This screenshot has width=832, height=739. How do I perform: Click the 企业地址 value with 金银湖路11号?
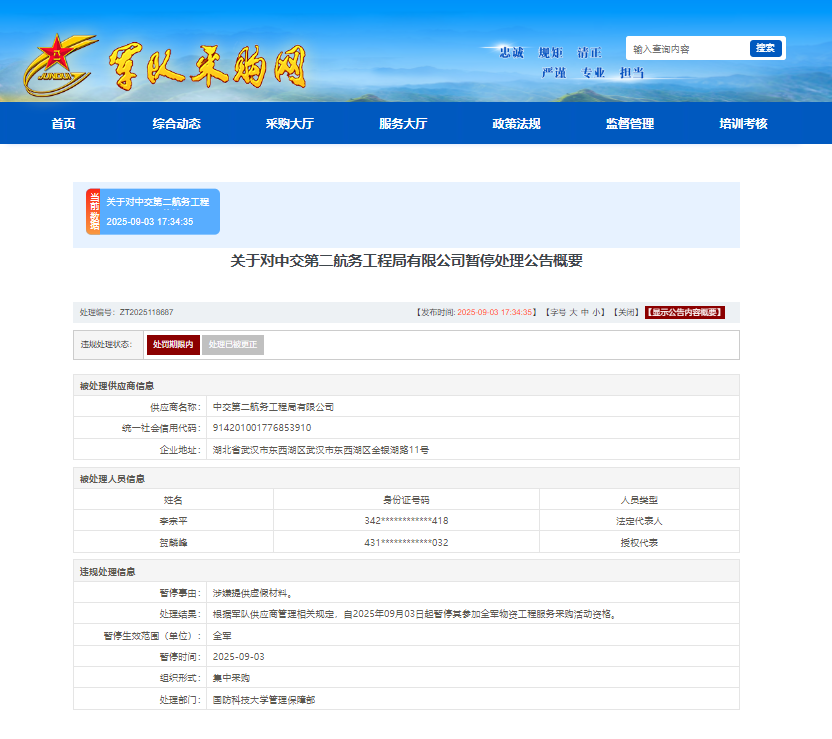pos(321,450)
